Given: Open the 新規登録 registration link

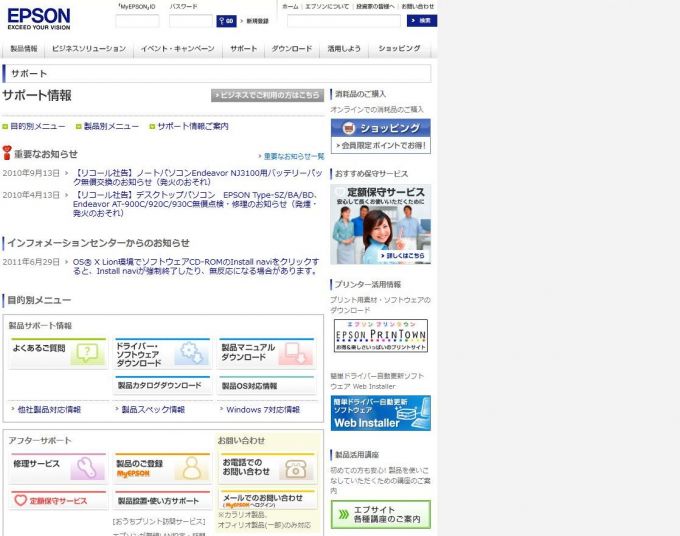Looking at the screenshot, I should (257, 21).
